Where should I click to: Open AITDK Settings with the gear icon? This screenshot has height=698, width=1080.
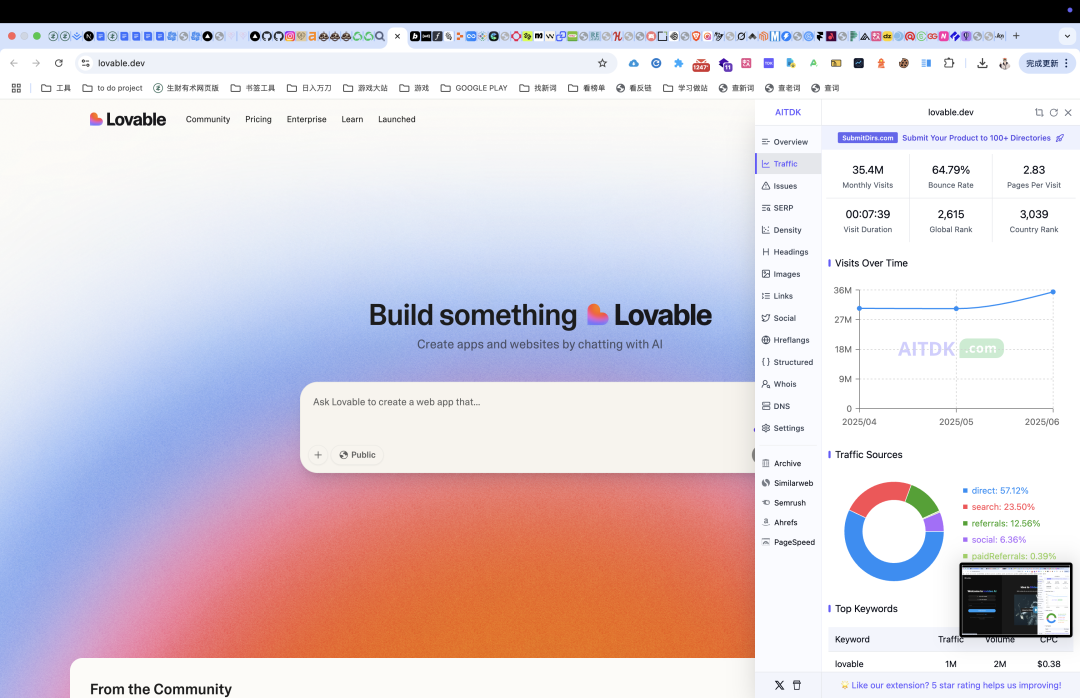(782, 429)
